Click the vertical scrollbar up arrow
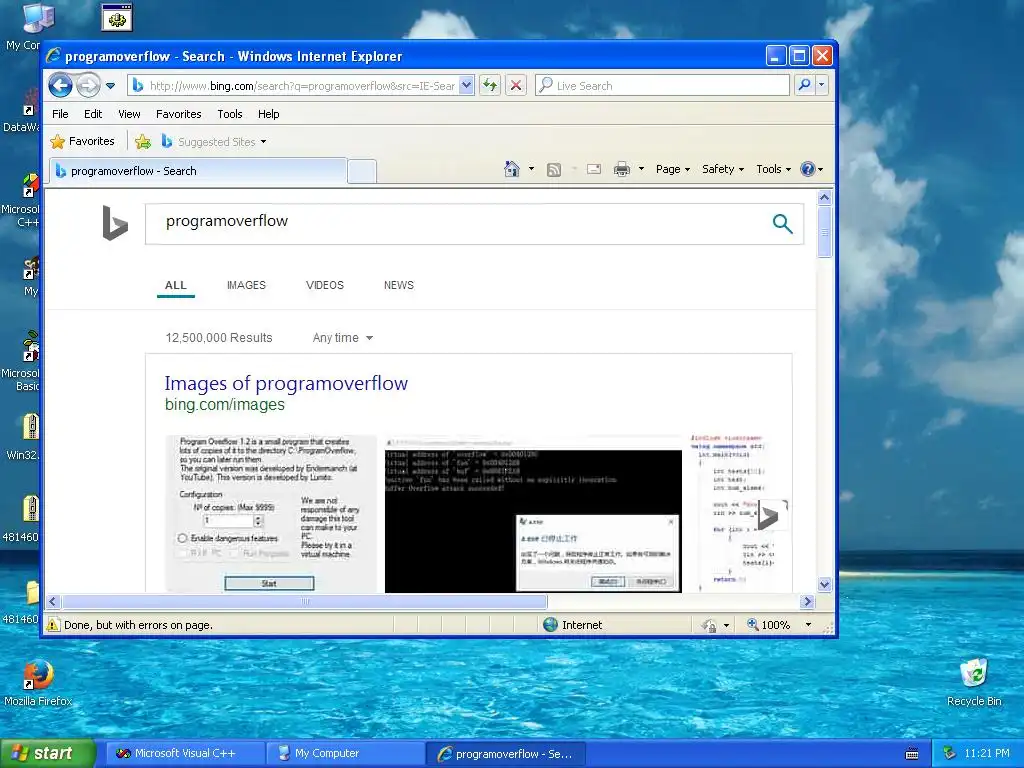 (x=824, y=197)
